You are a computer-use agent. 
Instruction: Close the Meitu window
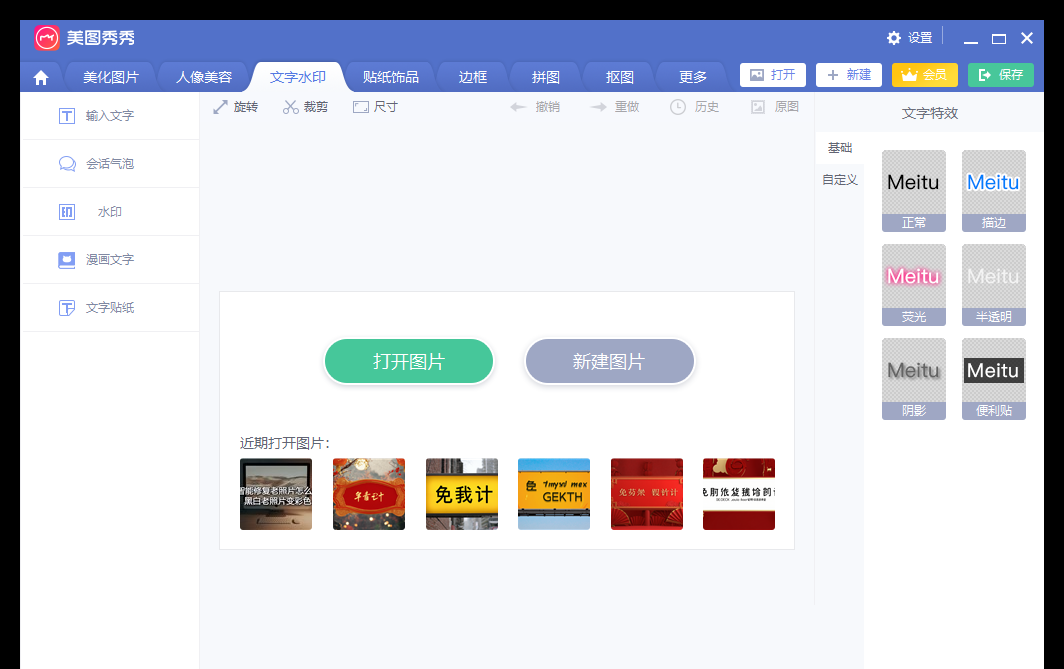pyautogui.click(x=1027, y=39)
